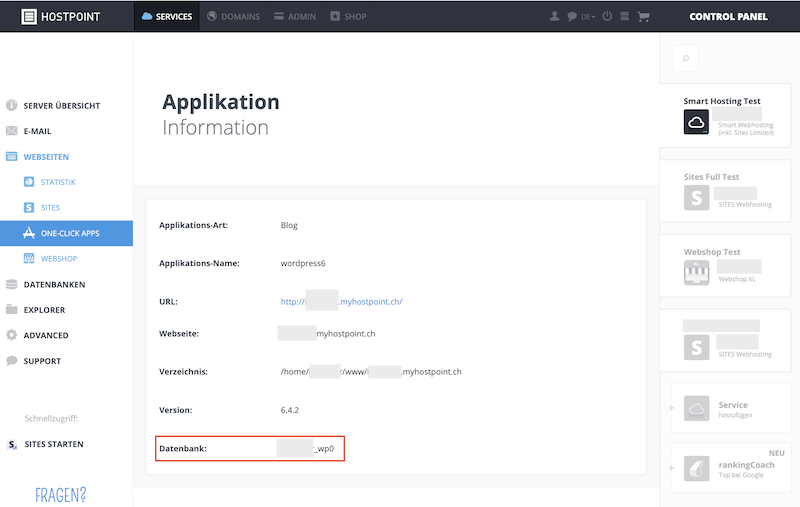Click the Server Übersicht info icon
The width and height of the screenshot is (800, 507).
11,105
